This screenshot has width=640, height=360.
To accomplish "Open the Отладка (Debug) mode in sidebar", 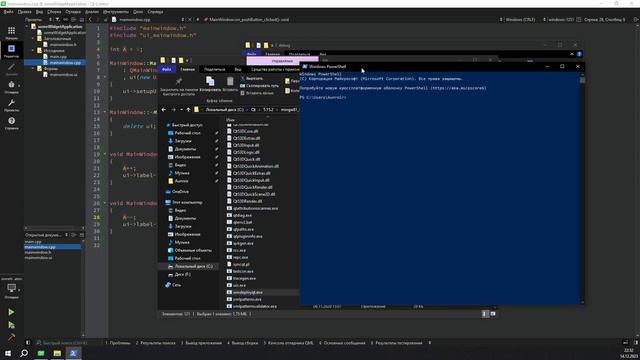I will tap(11, 87).
